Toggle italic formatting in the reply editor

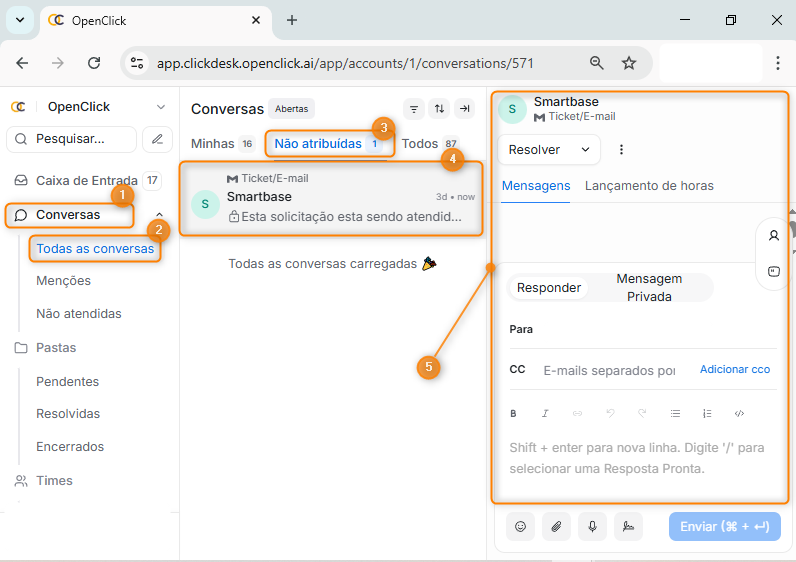pos(545,413)
